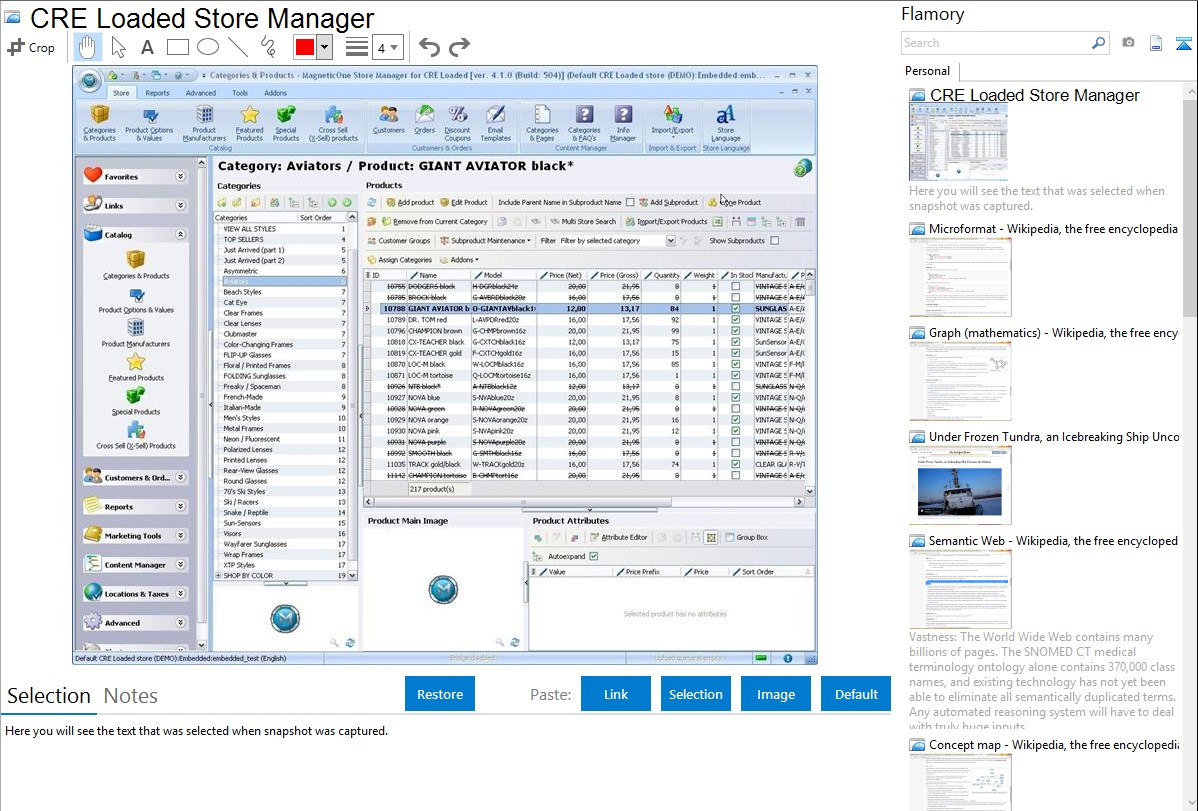Choose the straight line tool

[x=238, y=47]
